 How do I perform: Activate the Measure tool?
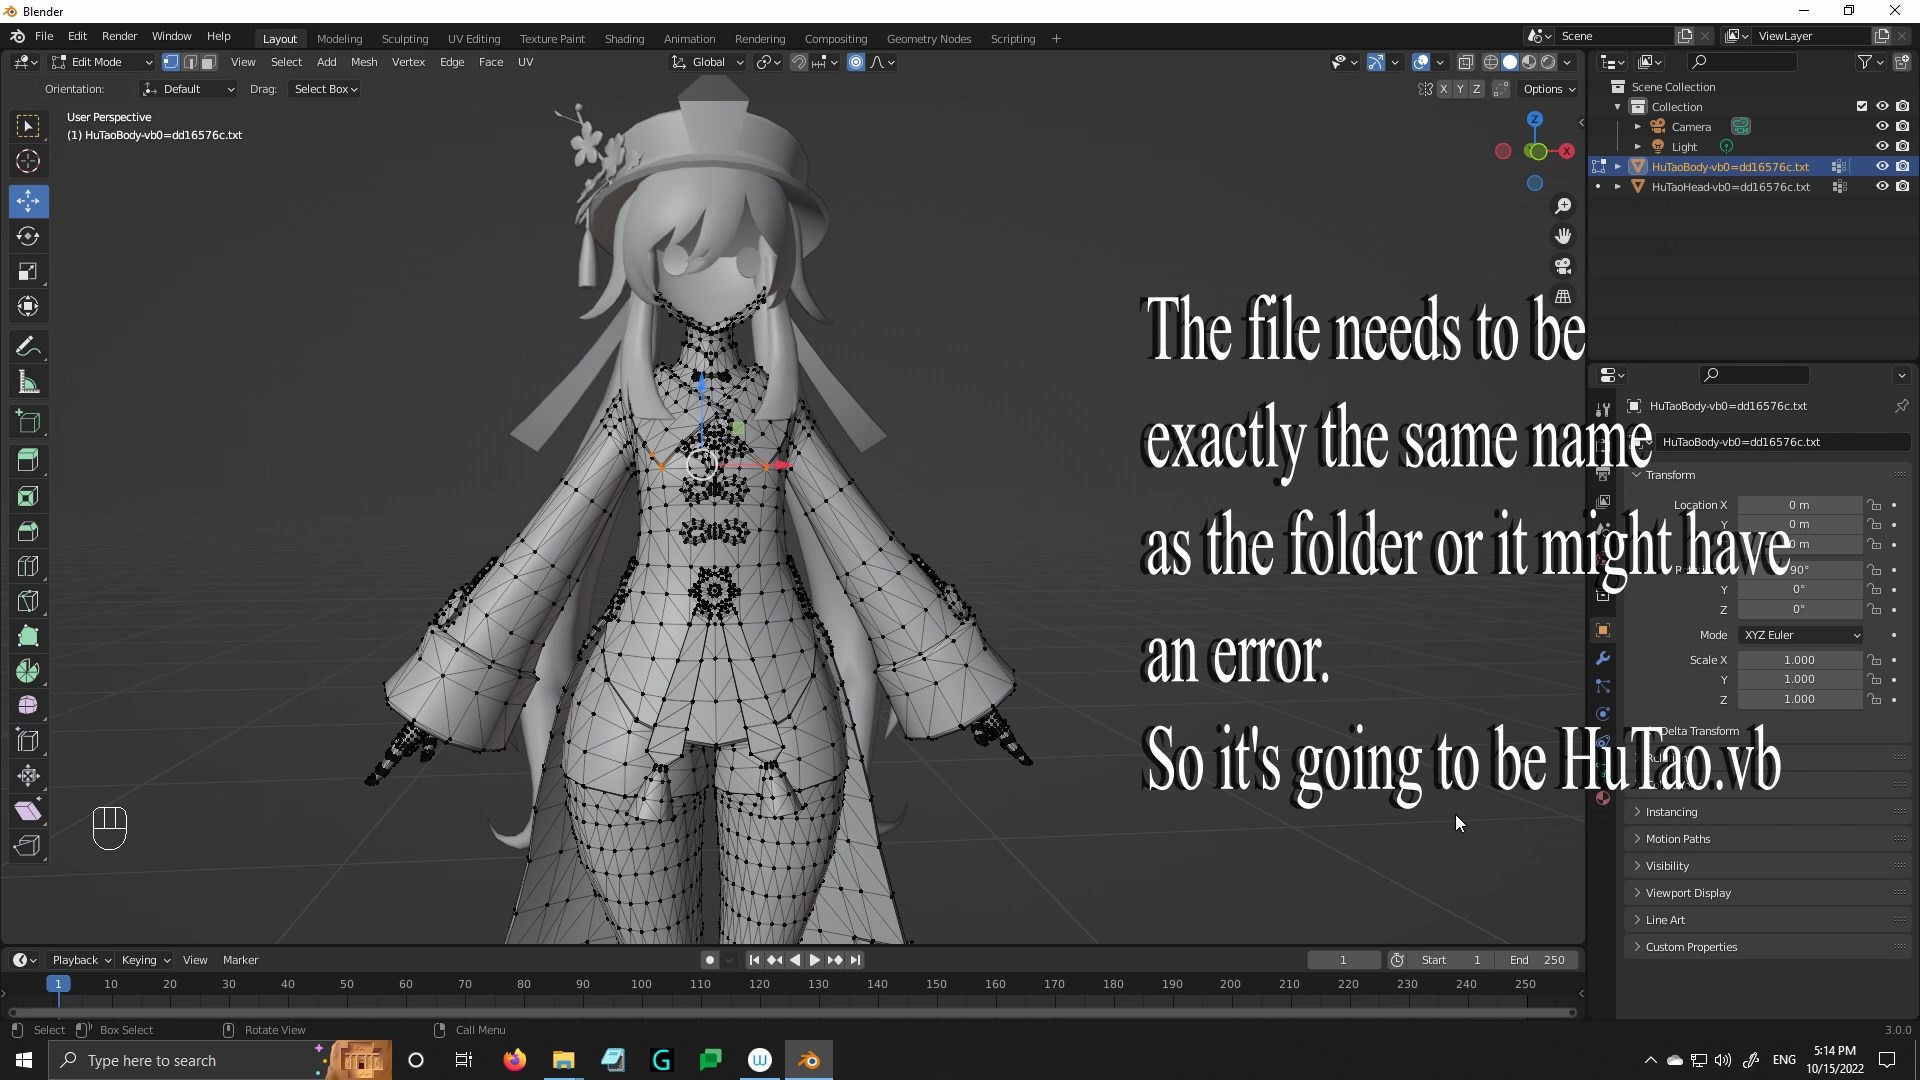[x=28, y=381]
